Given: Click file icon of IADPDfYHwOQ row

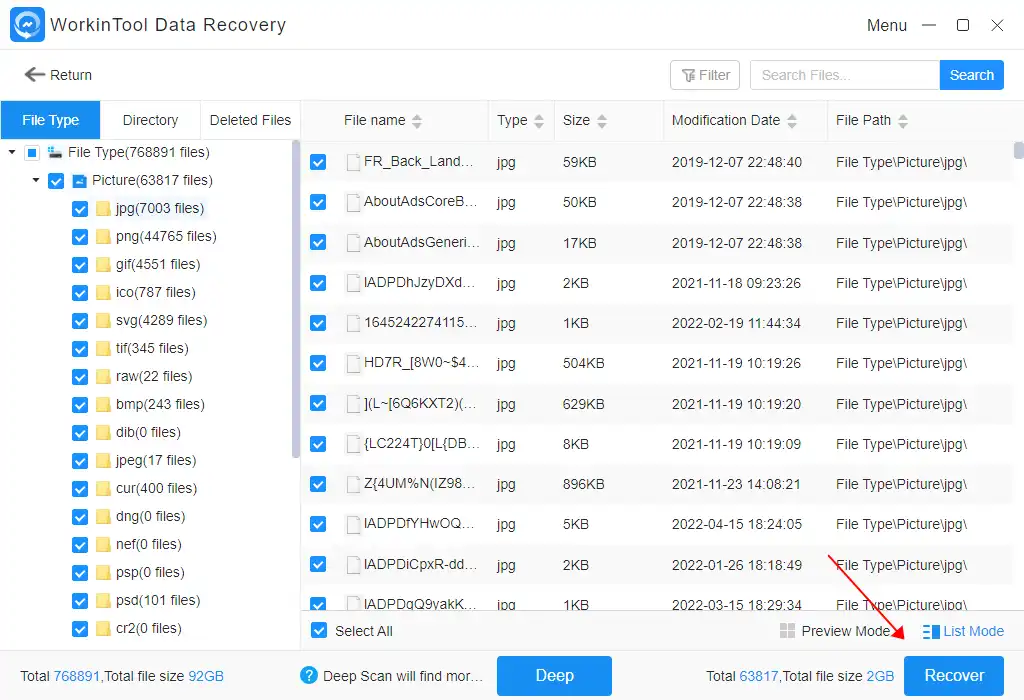Looking at the screenshot, I should pyautogui.click(x=353, y=524).
